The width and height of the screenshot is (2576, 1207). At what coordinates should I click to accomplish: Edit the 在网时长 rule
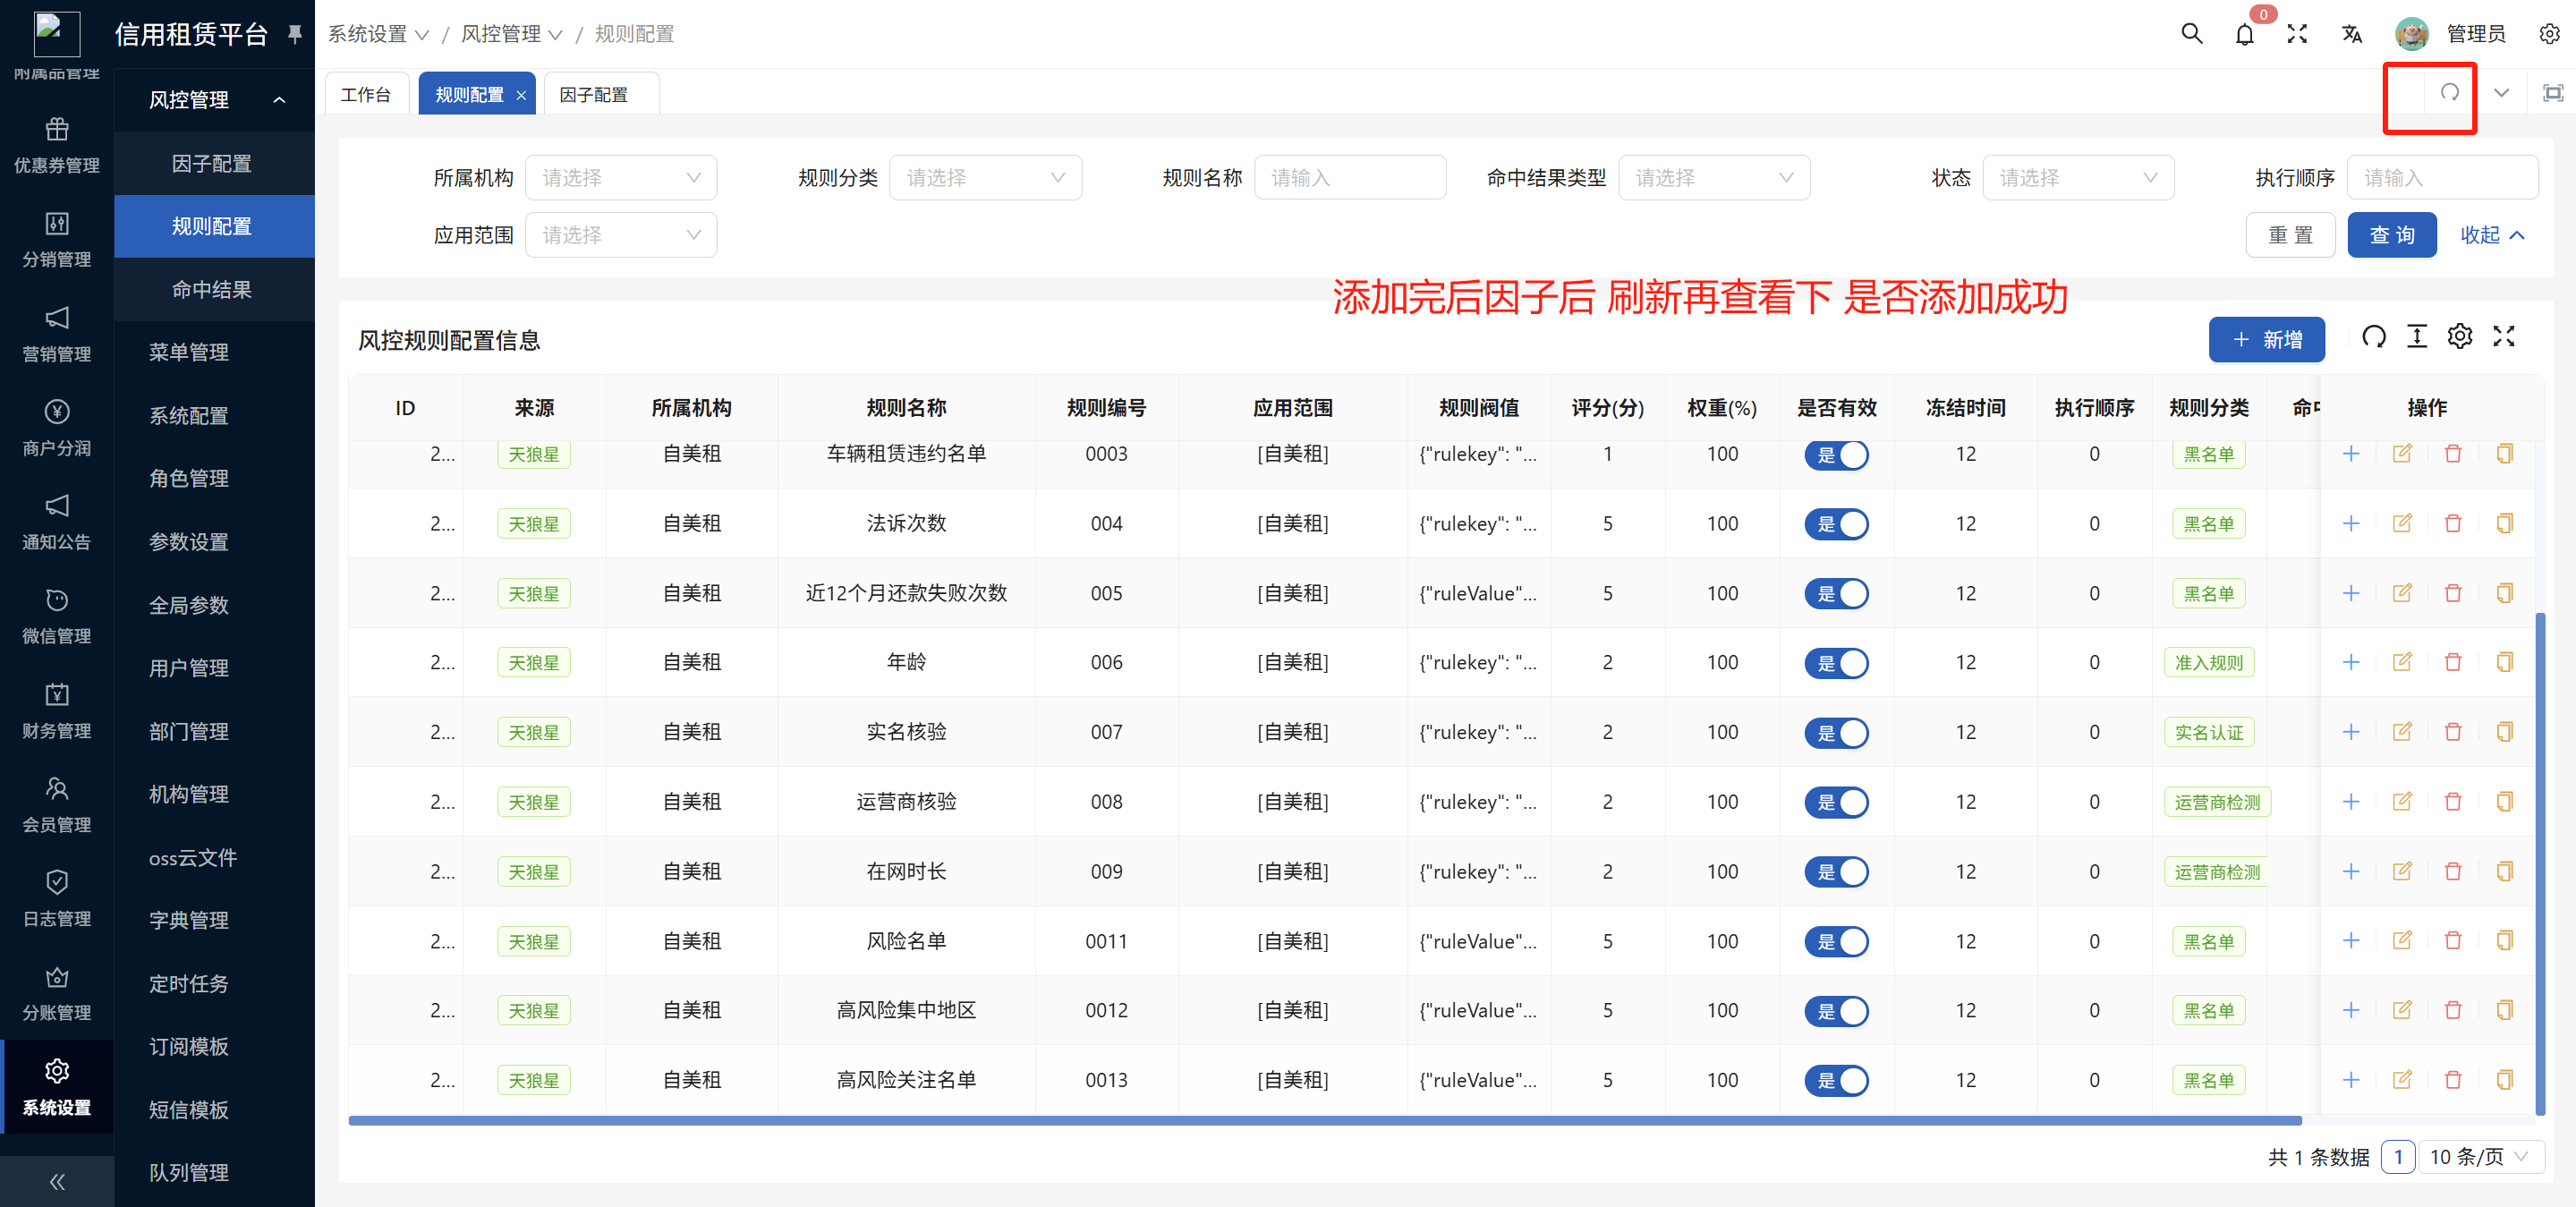pyautogui.click(x=2402, y=871)
